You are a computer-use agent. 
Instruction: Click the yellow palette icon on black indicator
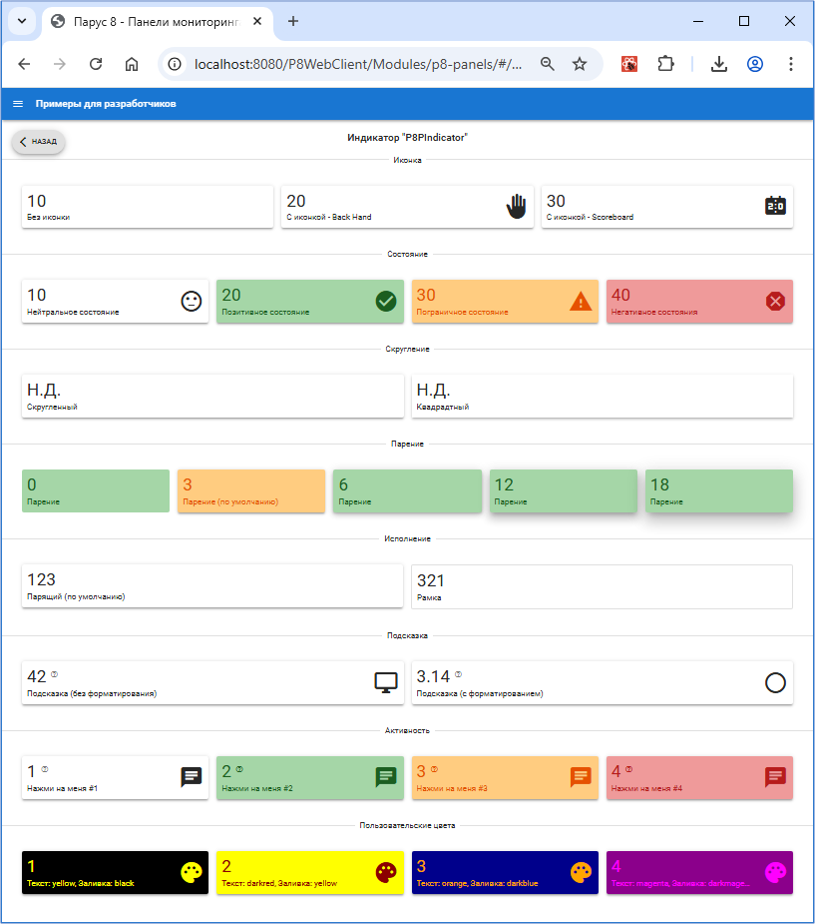click(191, 872)
